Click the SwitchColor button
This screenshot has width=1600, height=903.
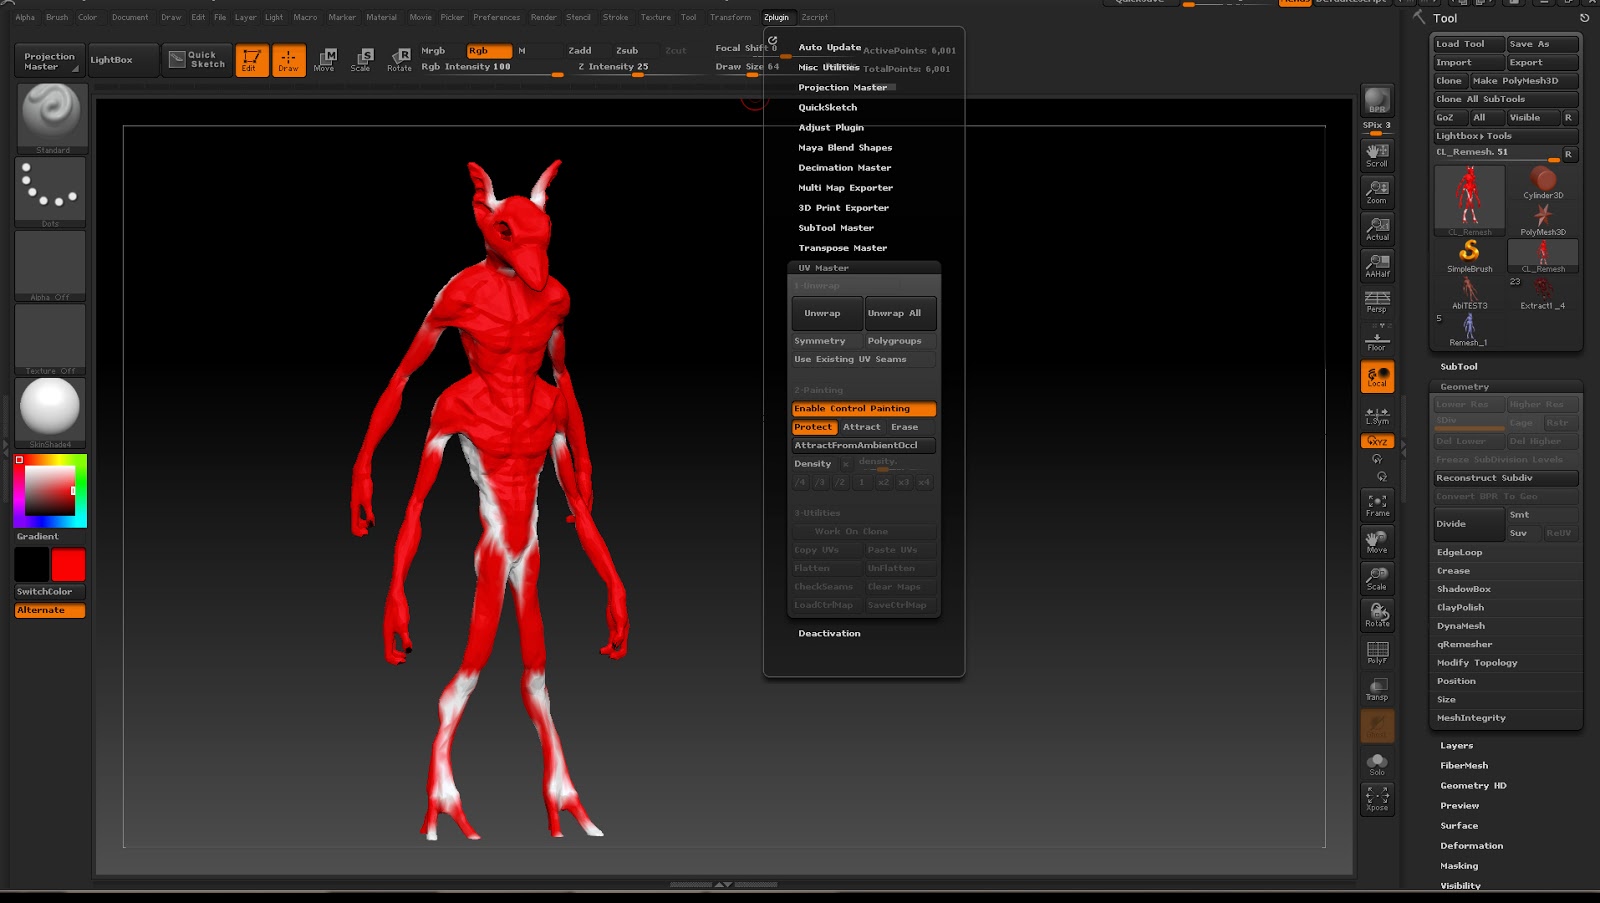pyautogui.click(x=50, y=592)
